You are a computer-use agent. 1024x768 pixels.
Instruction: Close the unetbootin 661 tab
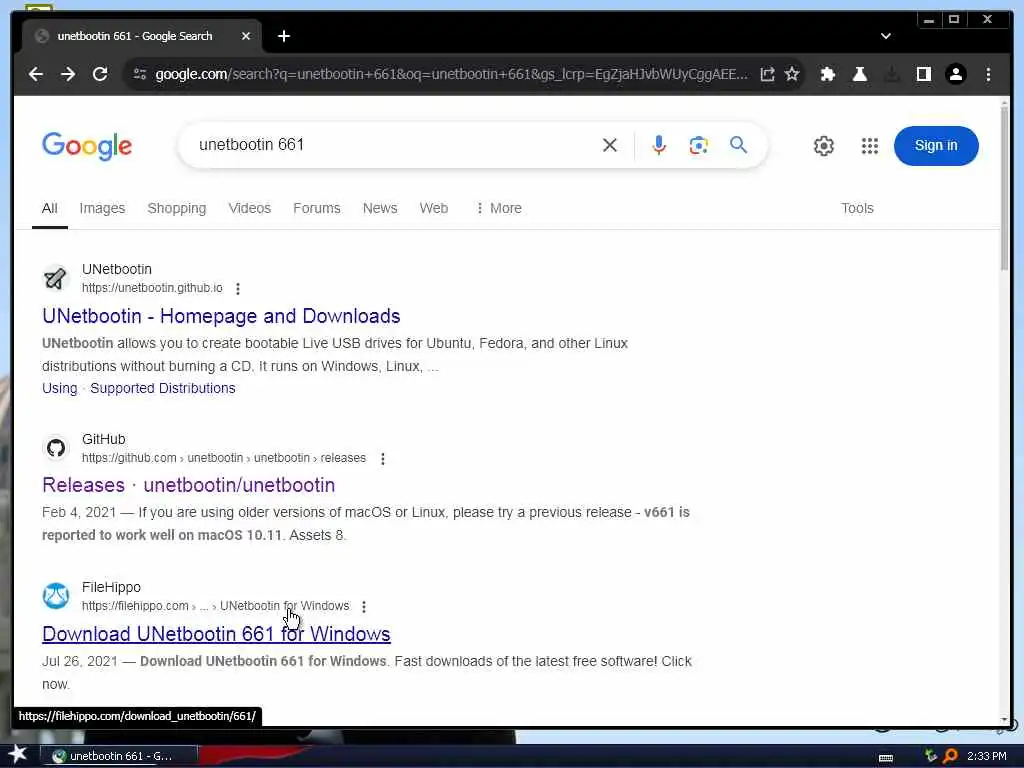[x=246, y=36]
